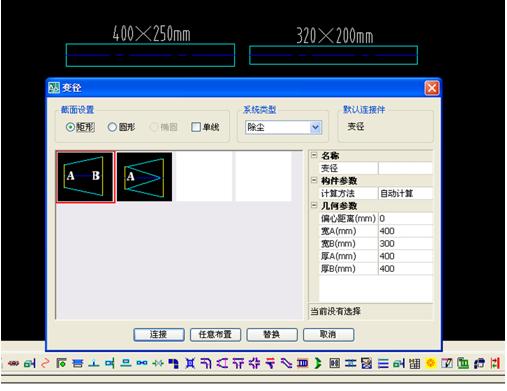Image resolution: width=507 pixels, height=391 pixels.
Task: Select the 圆形 circular section radio button
Action: coord(112,127)
